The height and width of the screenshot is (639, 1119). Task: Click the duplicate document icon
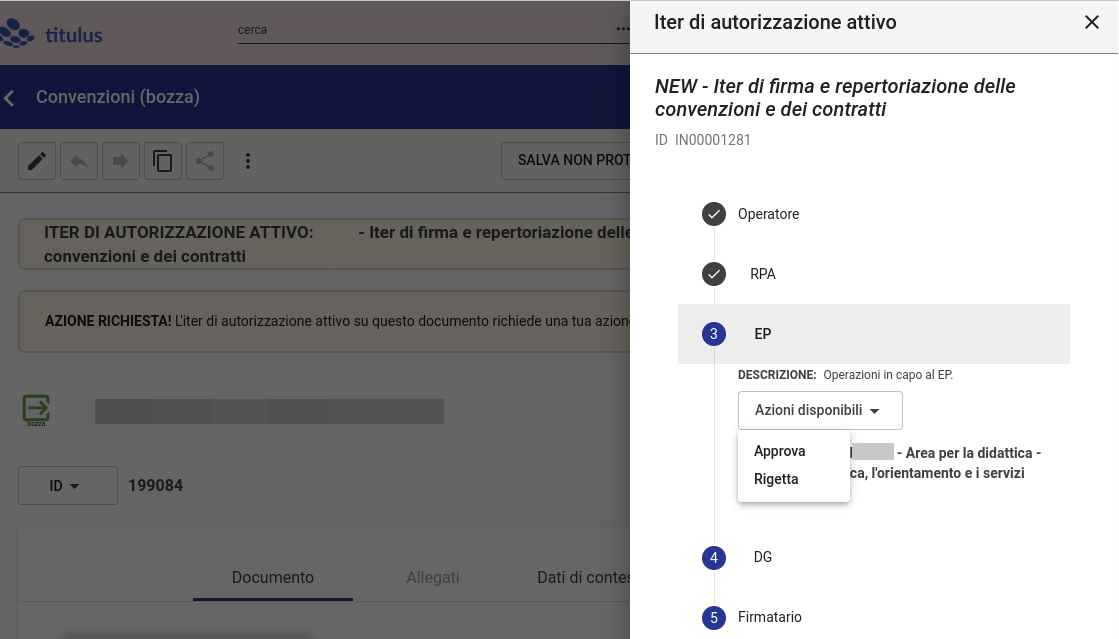[x=163, y=161]
